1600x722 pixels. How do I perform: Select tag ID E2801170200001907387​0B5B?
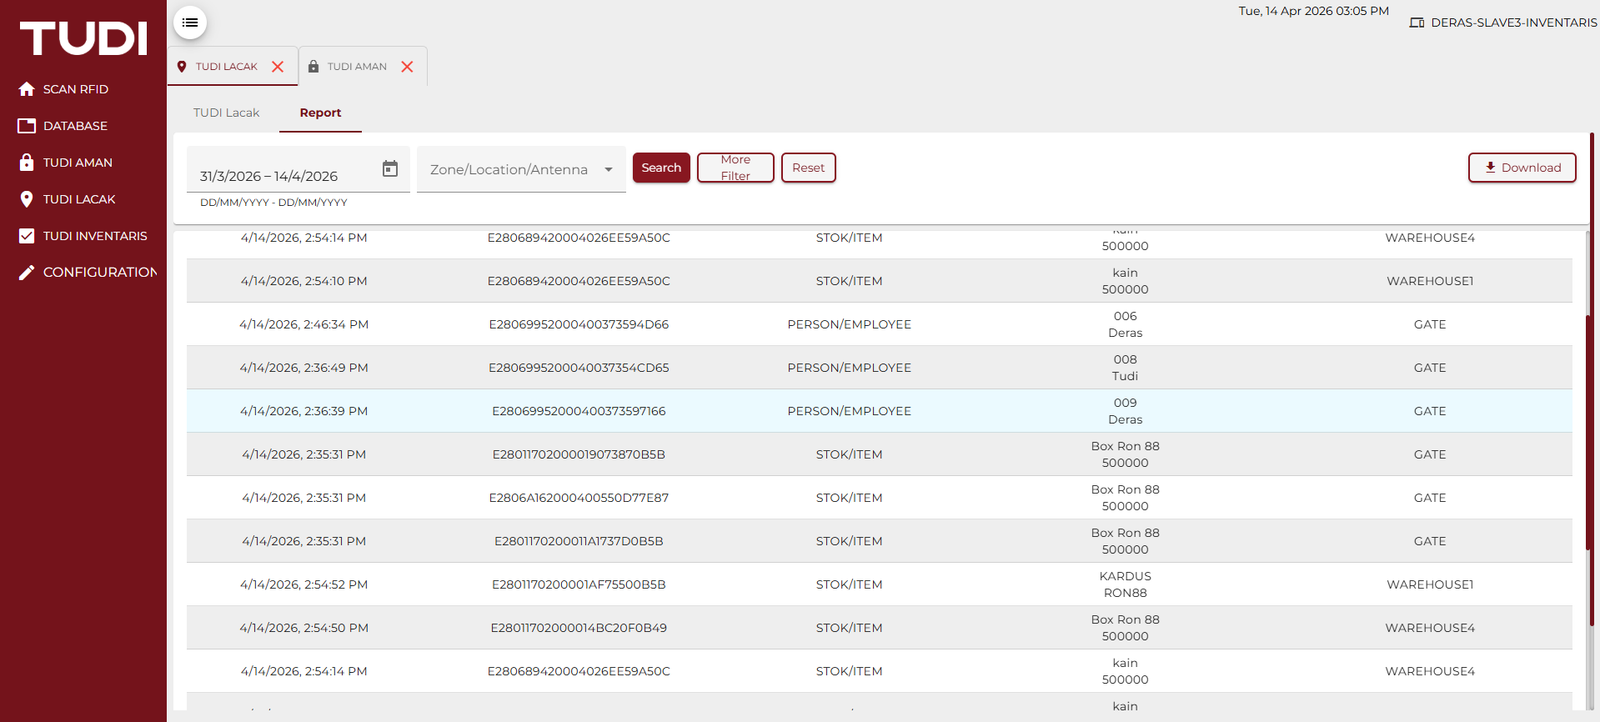point(579,455)
